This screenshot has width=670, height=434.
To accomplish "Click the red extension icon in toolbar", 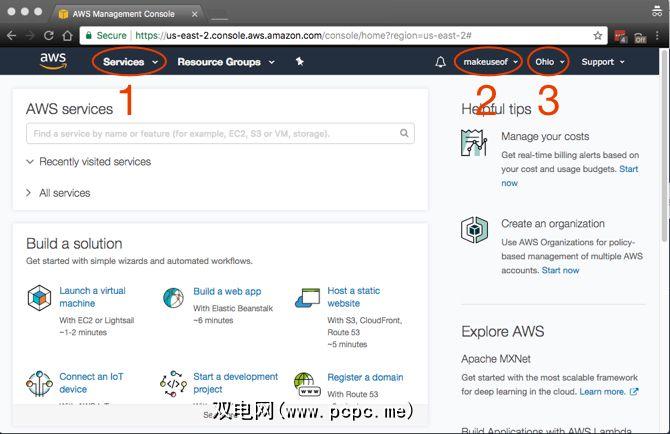I will [620, 36].
